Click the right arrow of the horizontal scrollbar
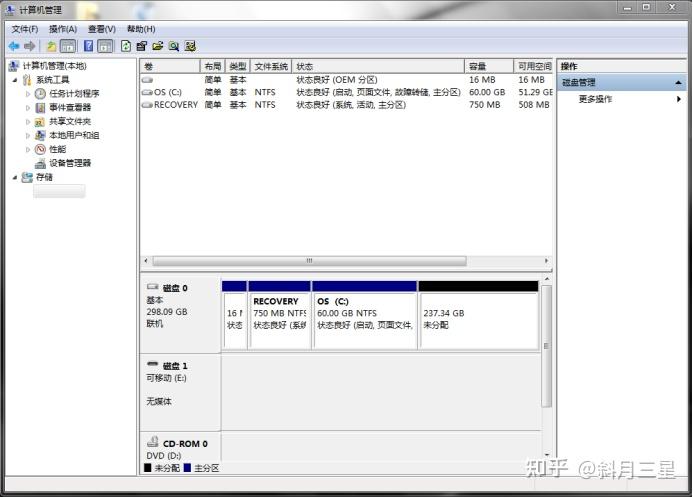The image size is (693, 497). pyautogui.click(x=546, y=261)
